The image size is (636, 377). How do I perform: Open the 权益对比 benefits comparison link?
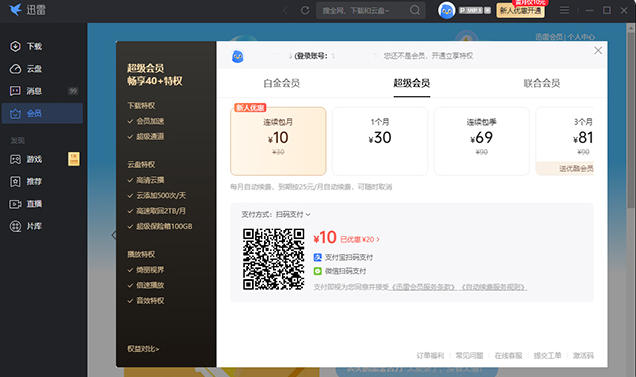click(143, 349)
